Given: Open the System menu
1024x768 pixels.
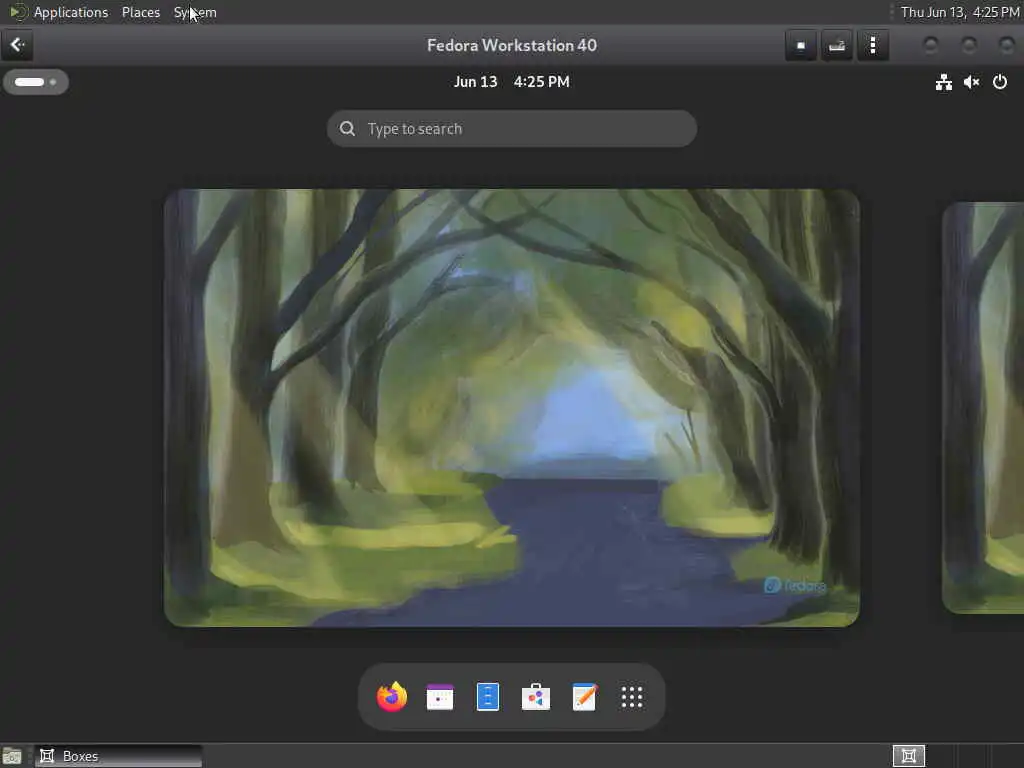Looking at the screenshot, I should pyautogui.click(x=195, y=12).
